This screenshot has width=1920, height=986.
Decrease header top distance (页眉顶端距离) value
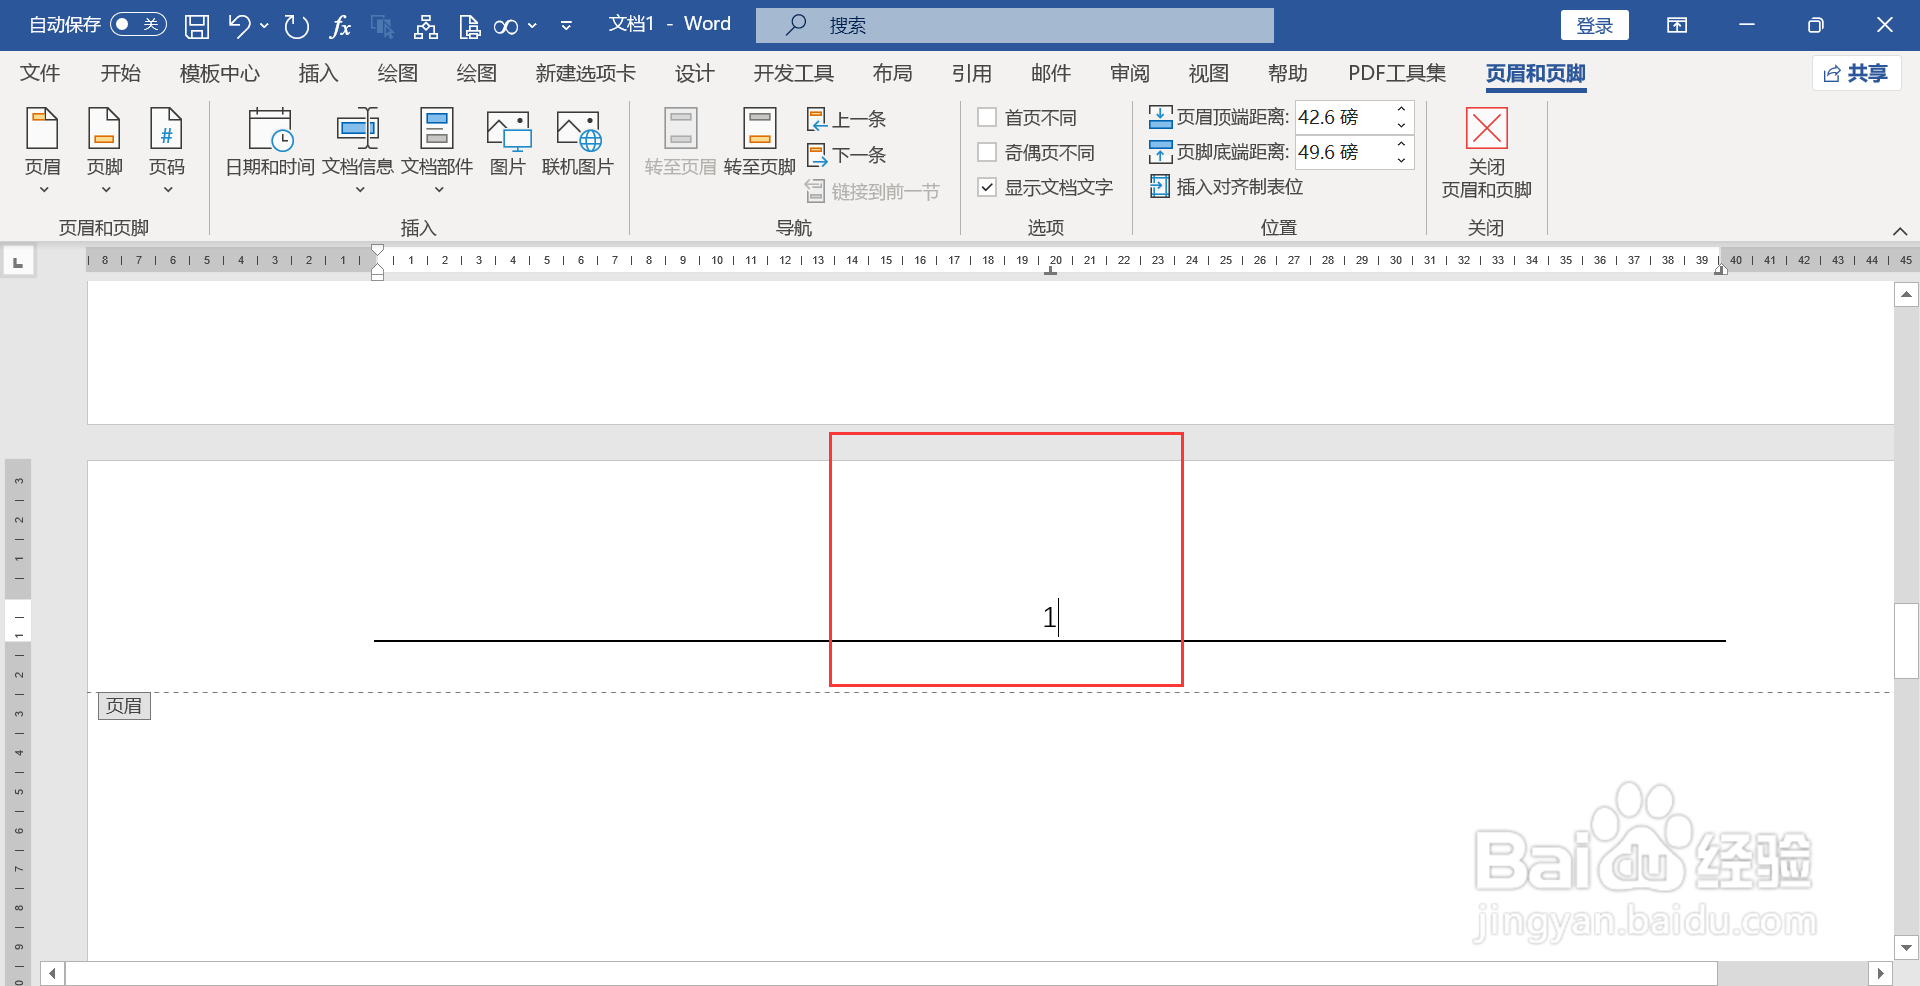[x=1401, y=125]
